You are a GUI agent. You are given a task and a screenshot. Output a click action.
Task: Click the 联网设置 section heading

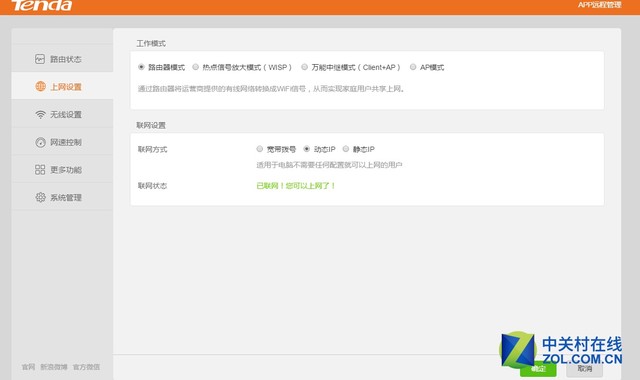151,125
